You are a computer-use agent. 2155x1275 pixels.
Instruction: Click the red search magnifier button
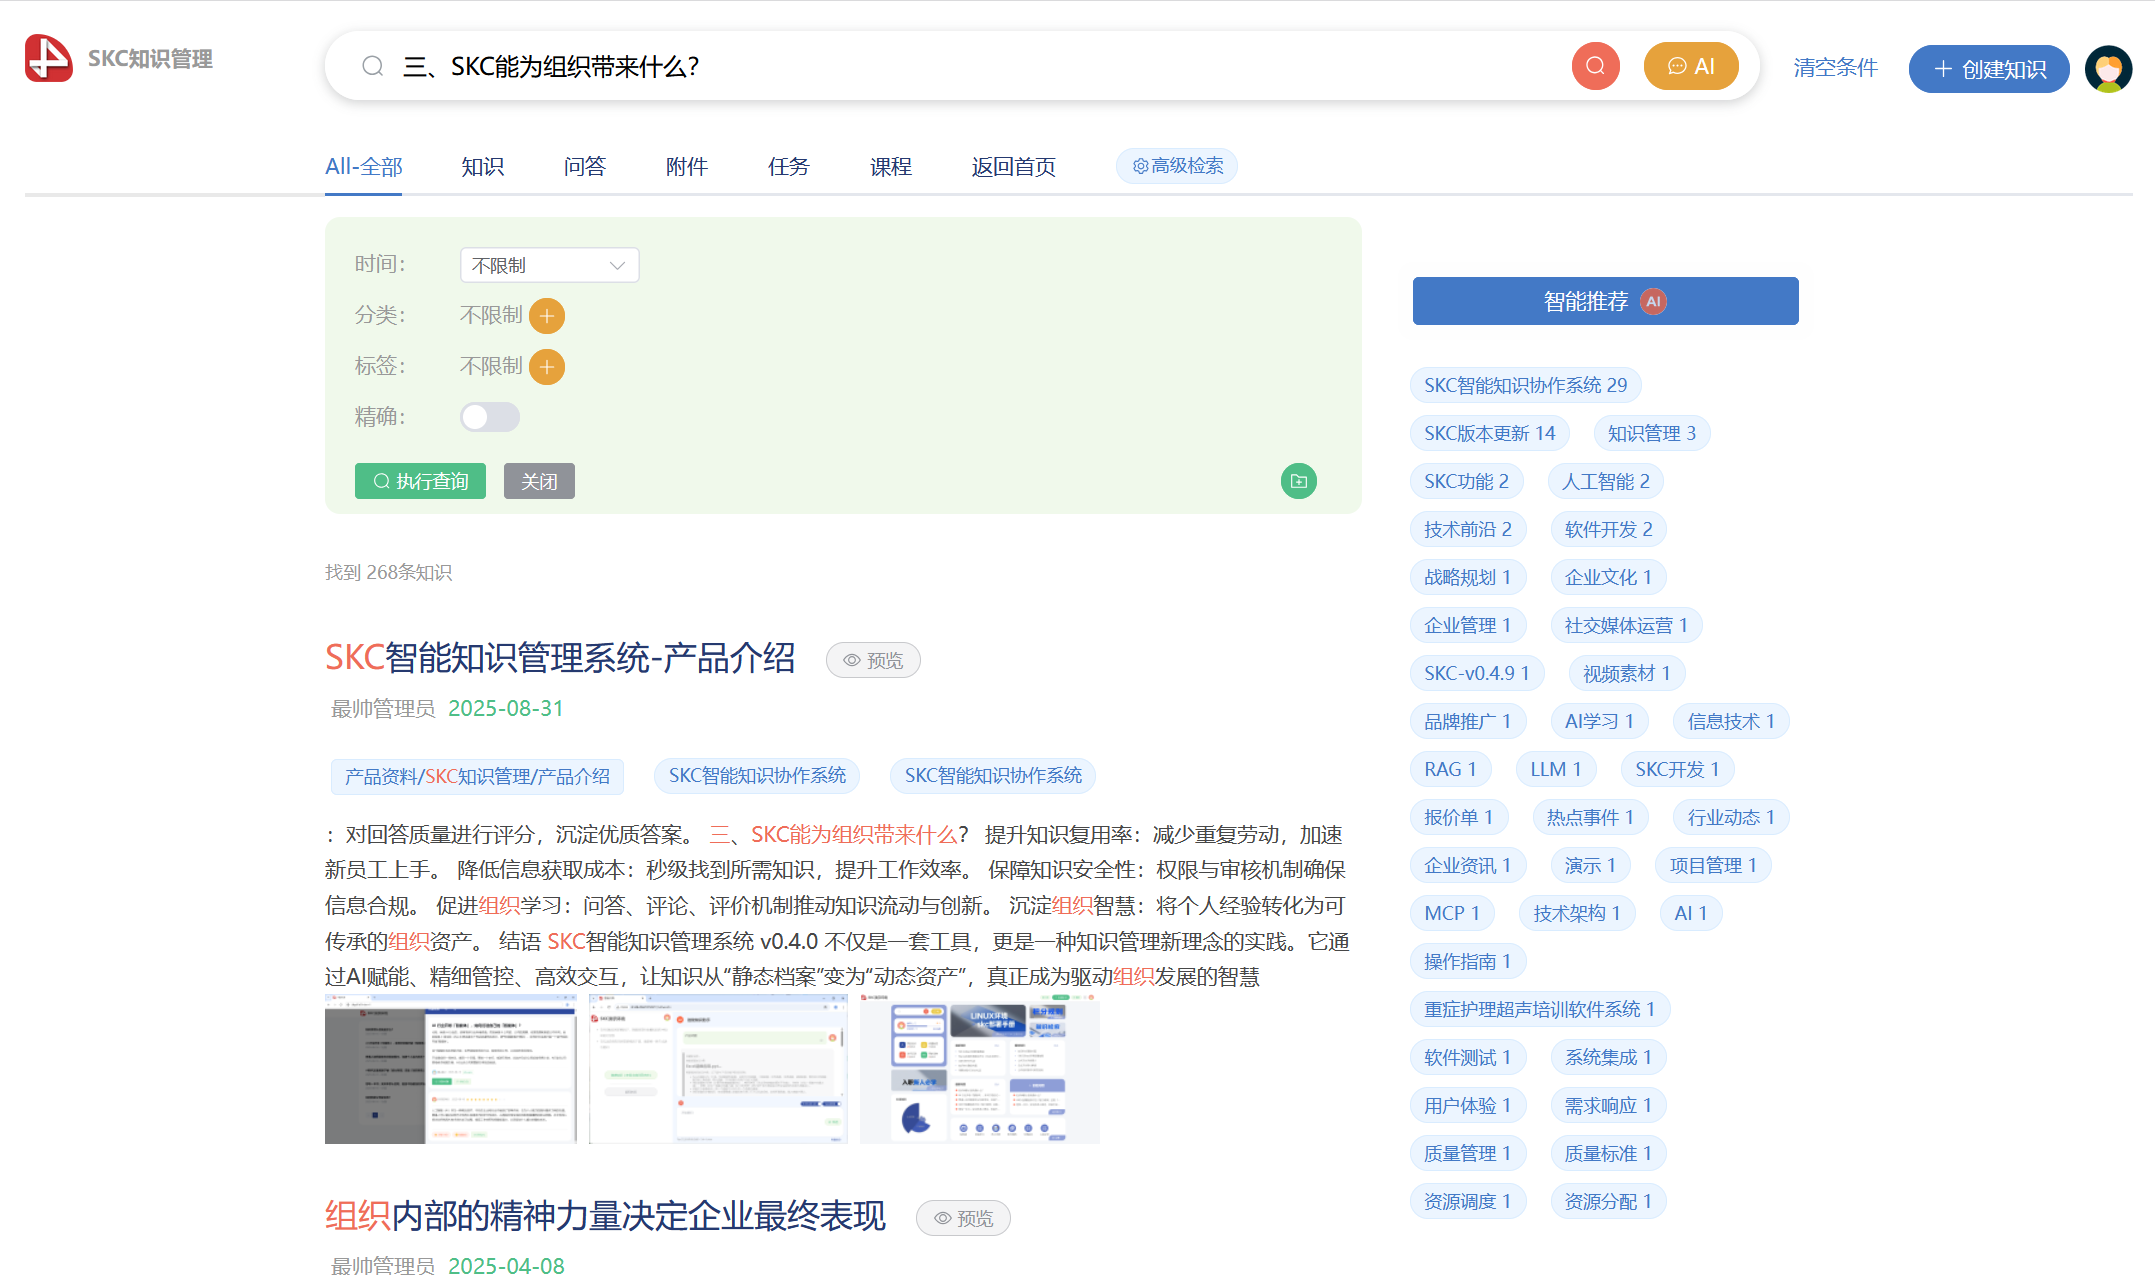pos(1595,66)
